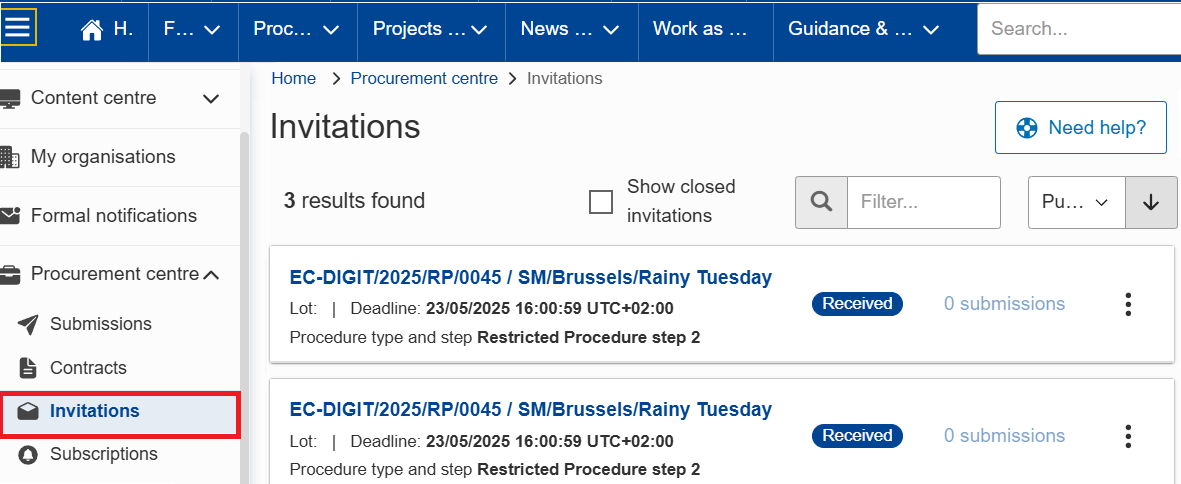Open first EC-DIGIT/2025/RP/0045 invitation title
1181x484 pixels.
[530, 278]
